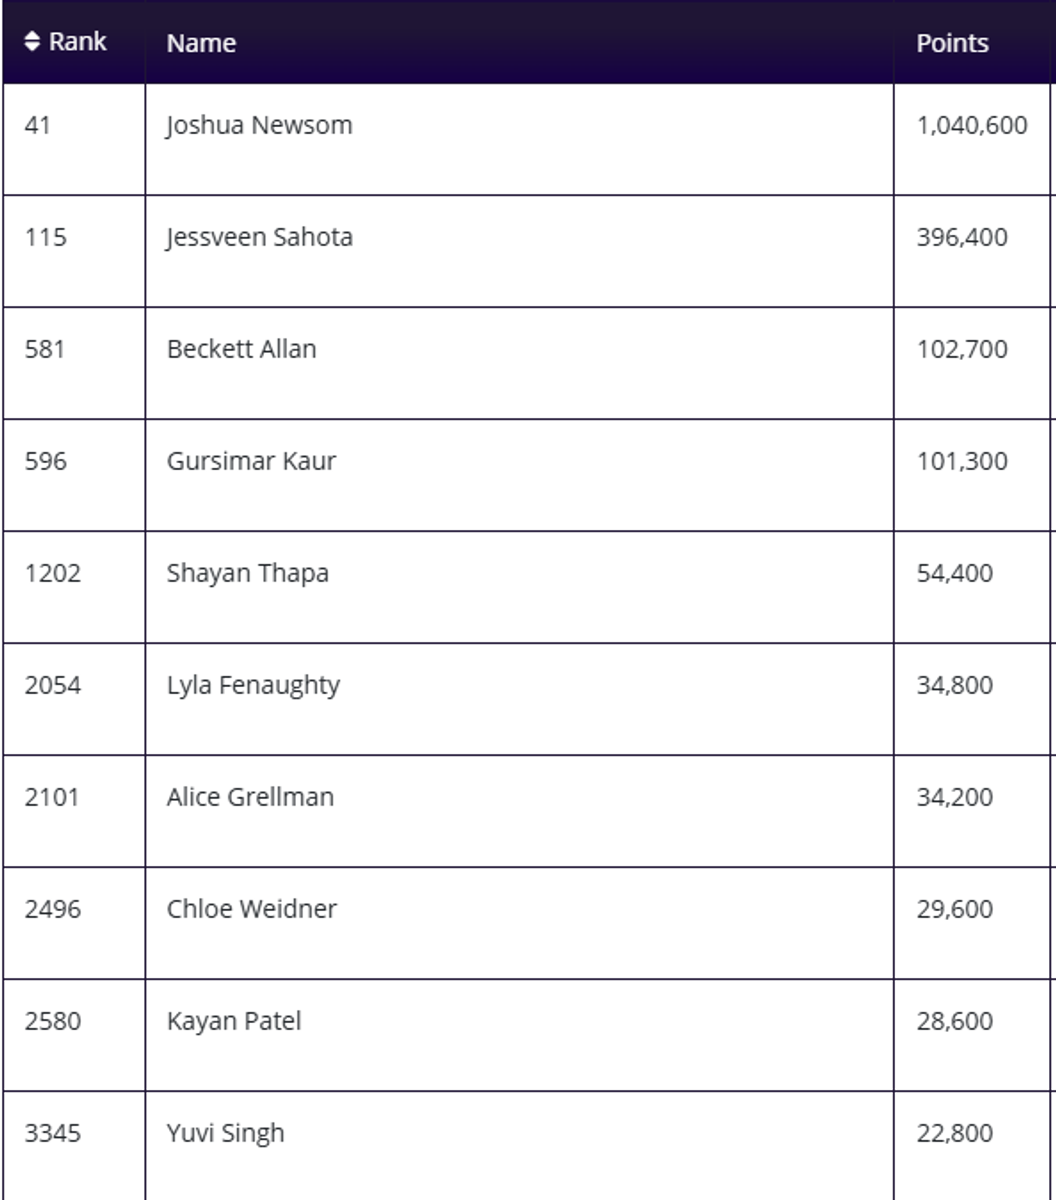Click on Kayan Patel's name
Screen dimensions: 1056x1200
coord(233,1022)
